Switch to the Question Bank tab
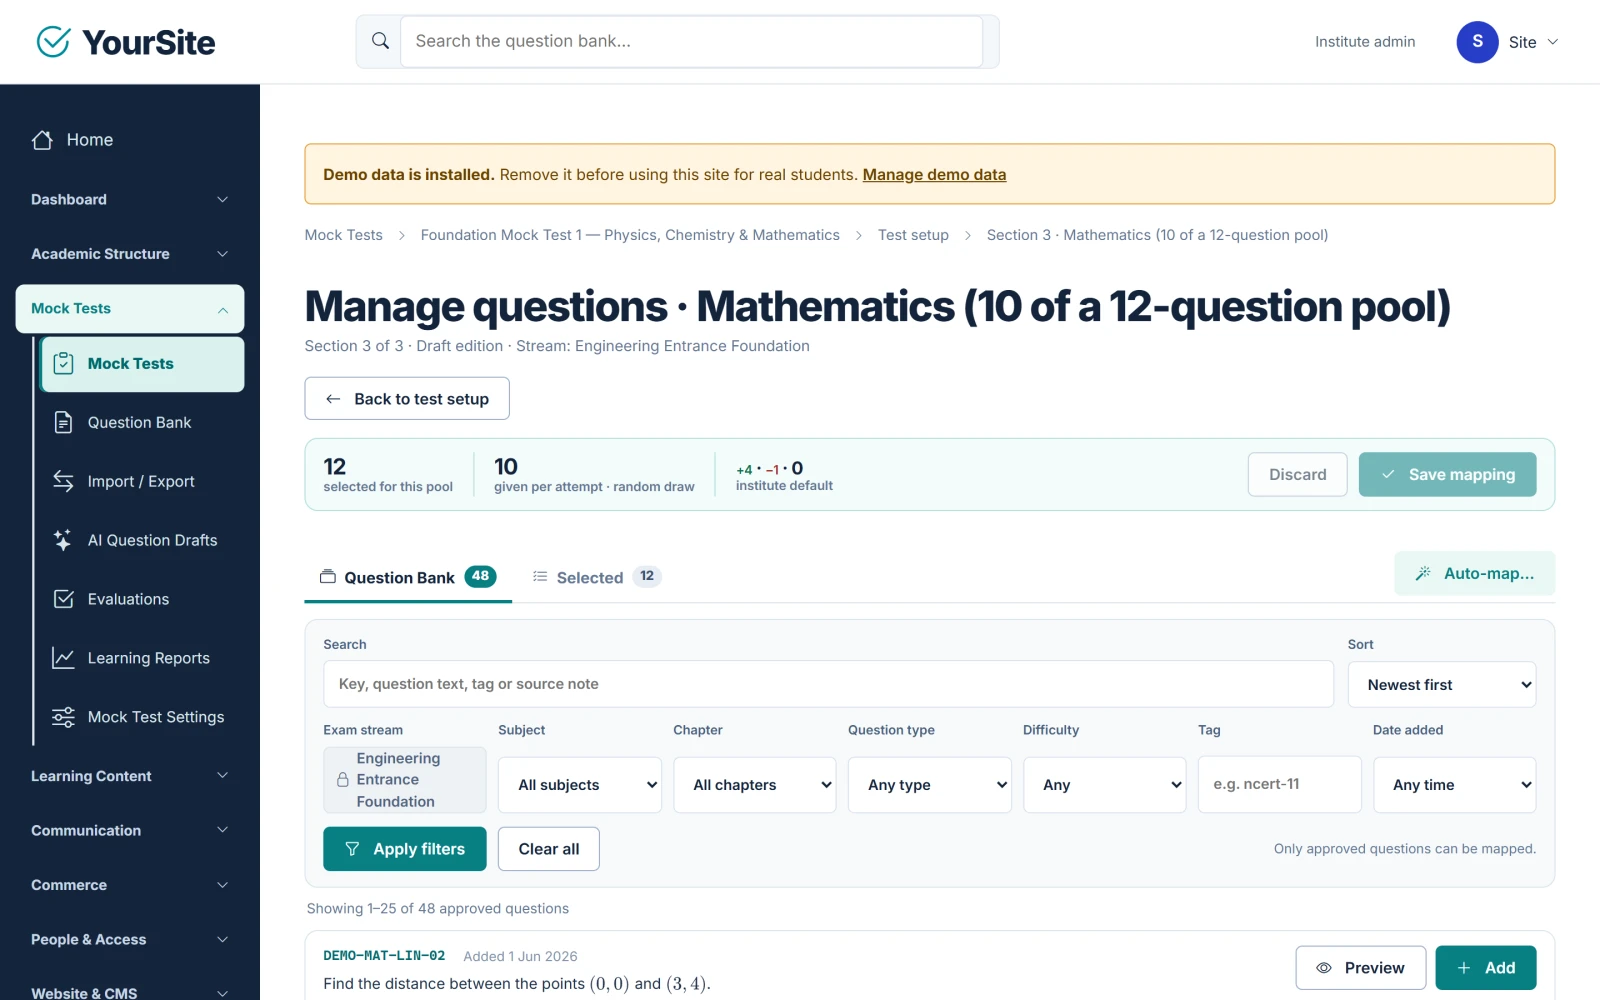This screenshot has height=1000, width=1600. (x=408, y=577)
